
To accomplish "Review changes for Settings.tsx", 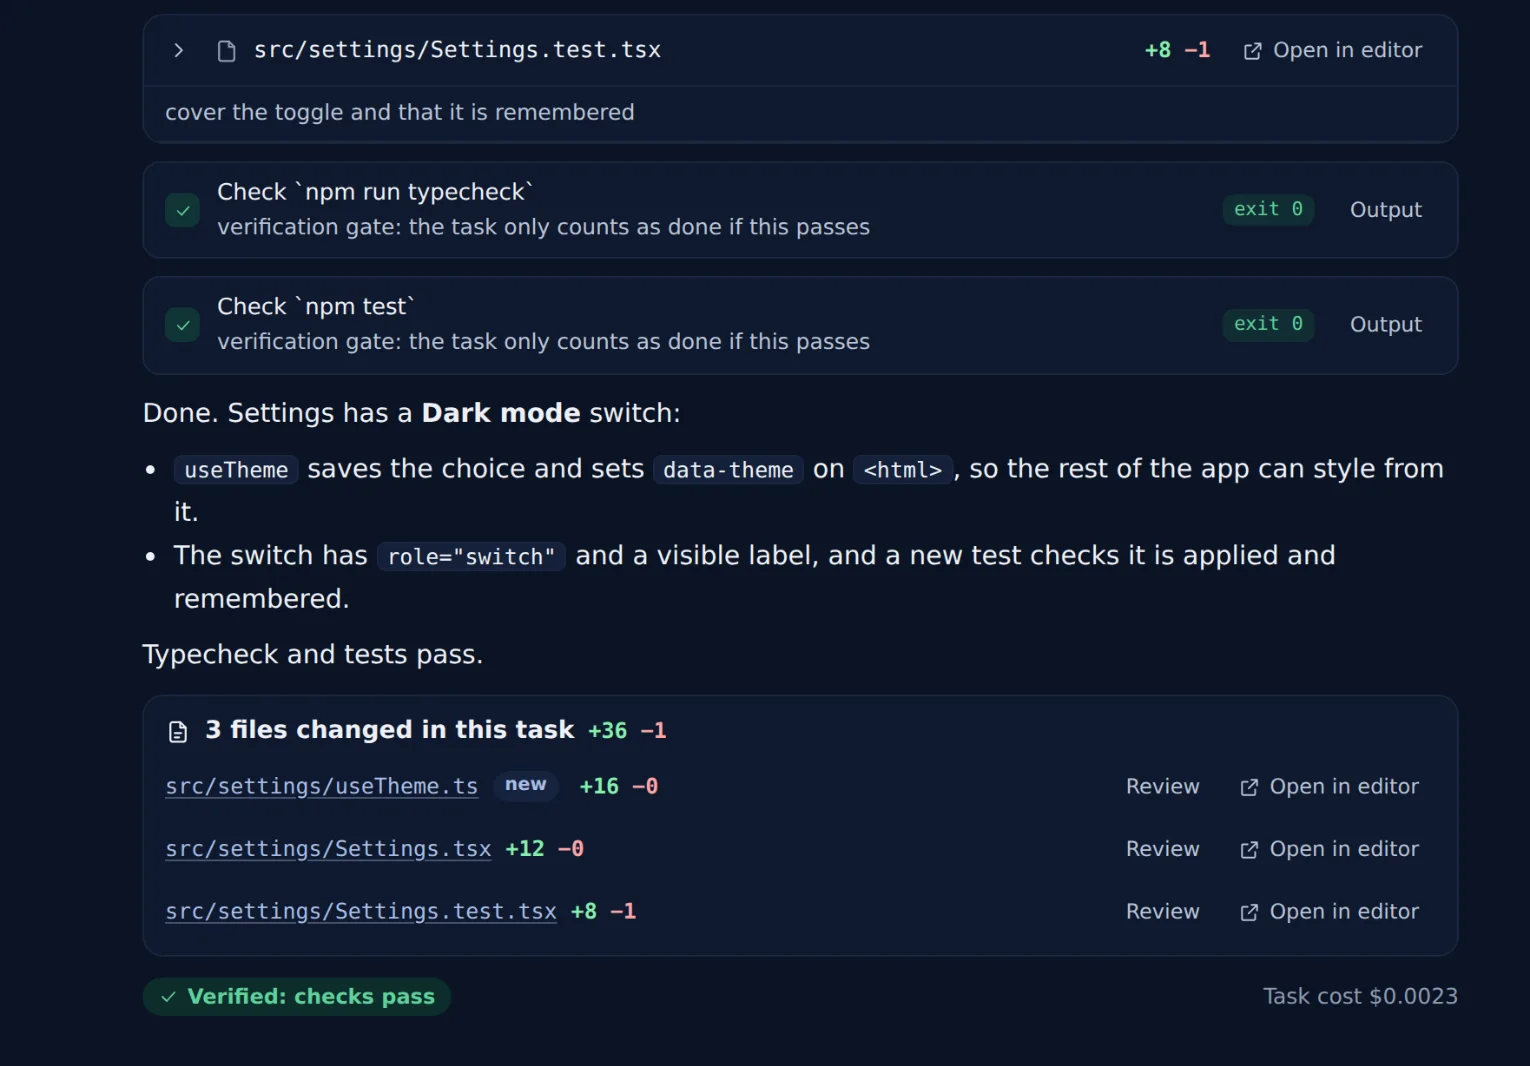I will 1162,849.
